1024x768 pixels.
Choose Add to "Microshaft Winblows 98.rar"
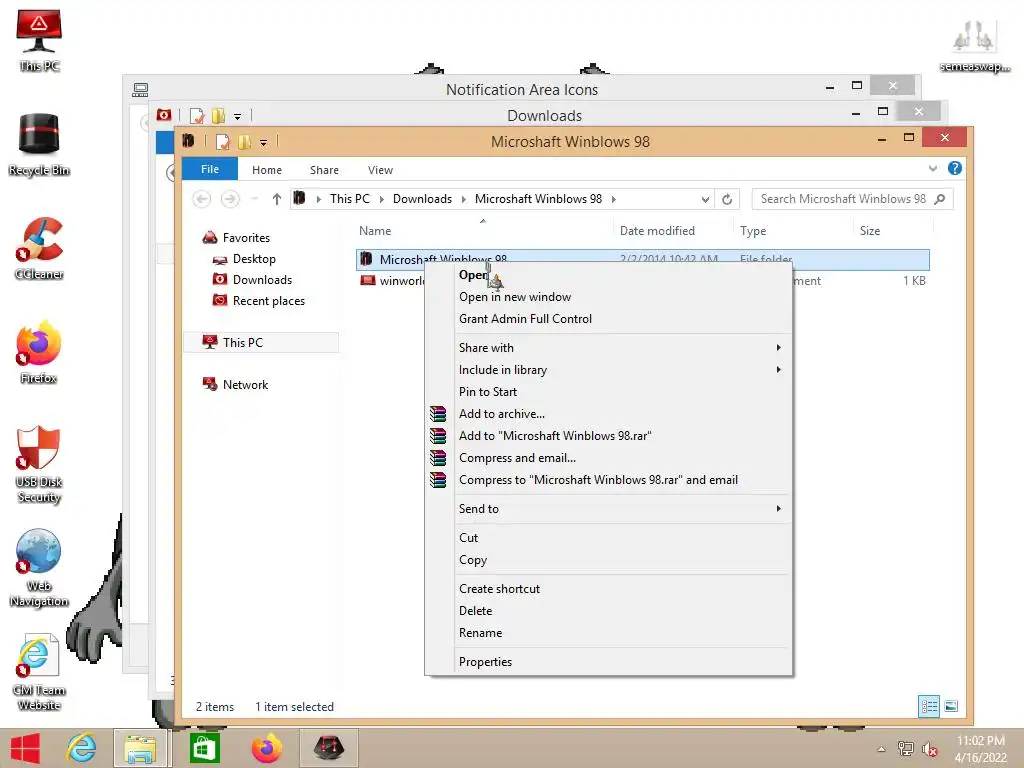(609, 436)
